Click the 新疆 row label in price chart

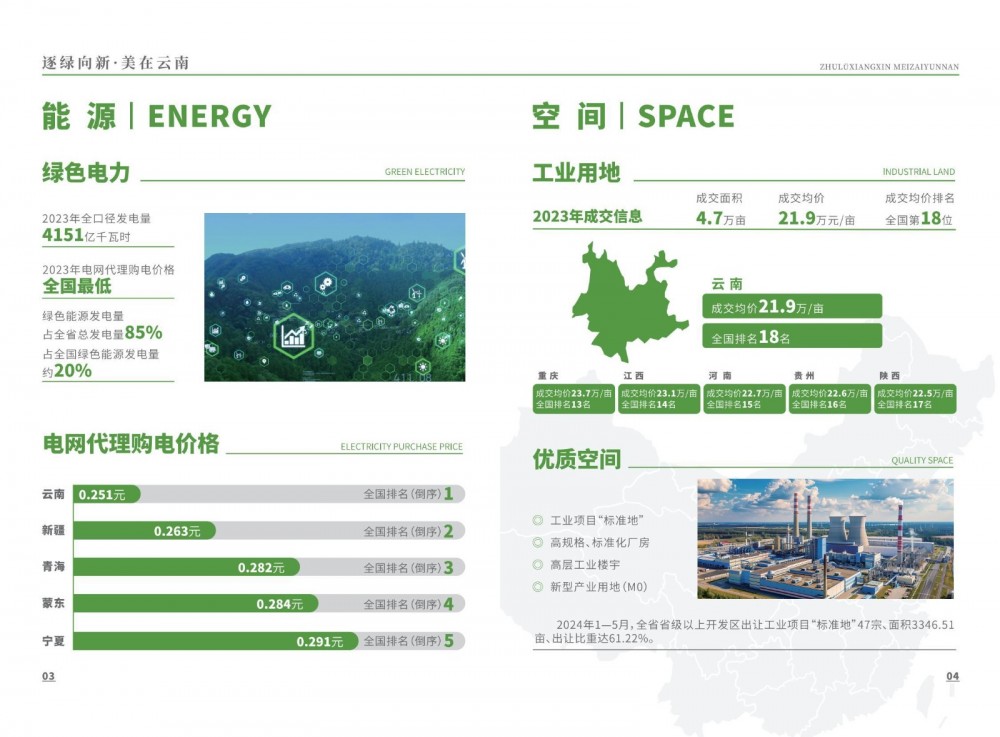click(54, 530)
